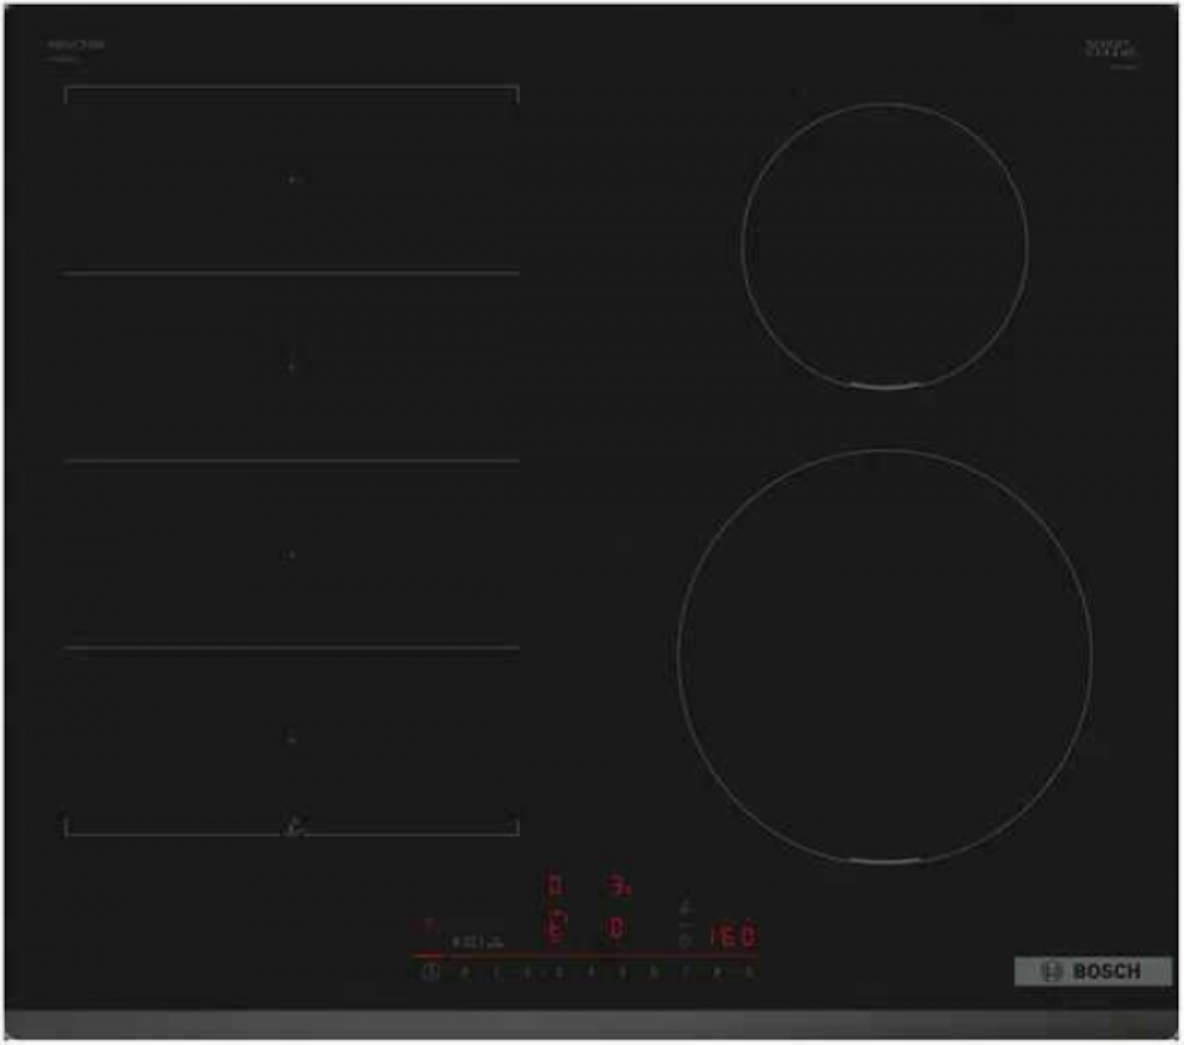Tap the red 160 timer display
Image resolution: width=1184 pixels, height=1045 pixels.
click(733, 937)
